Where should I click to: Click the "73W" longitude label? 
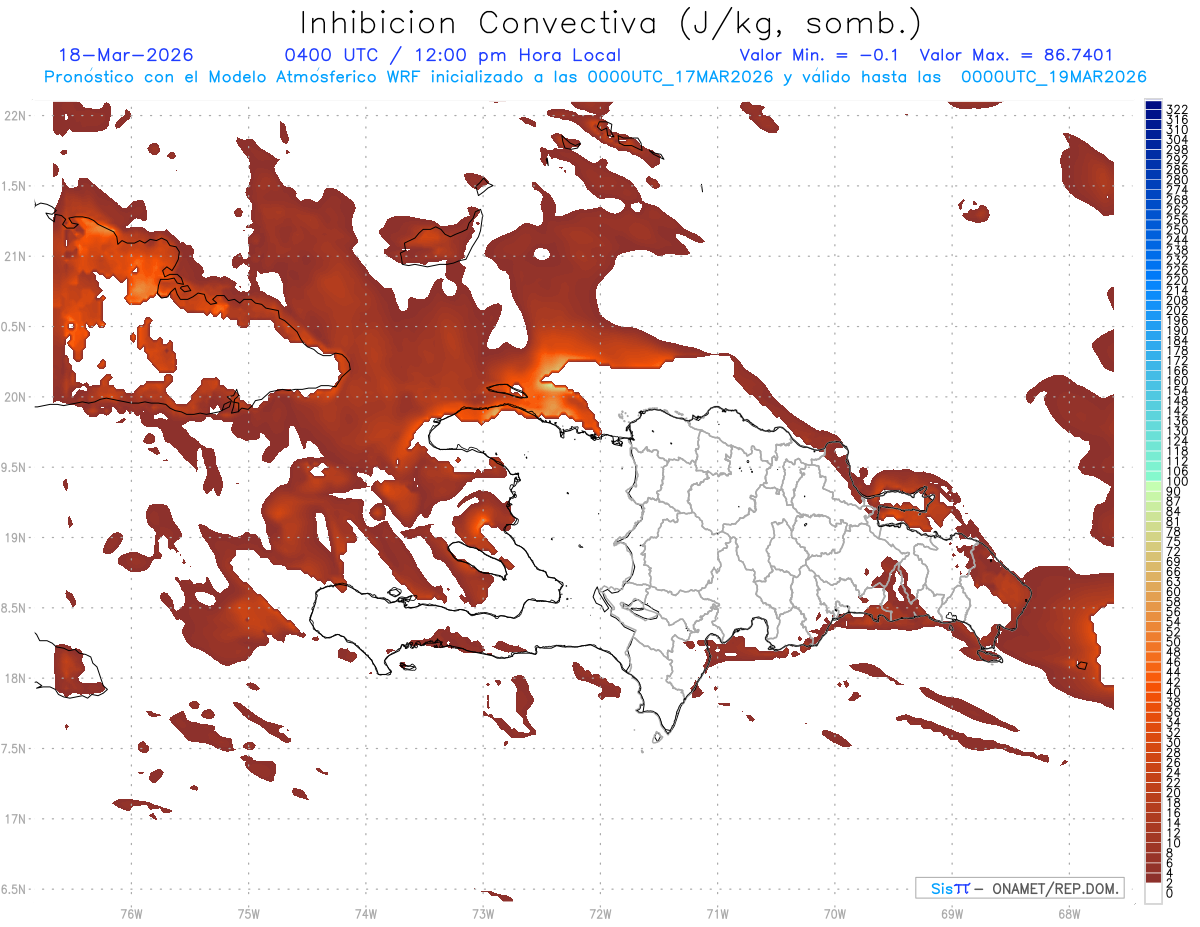point(483,913)
